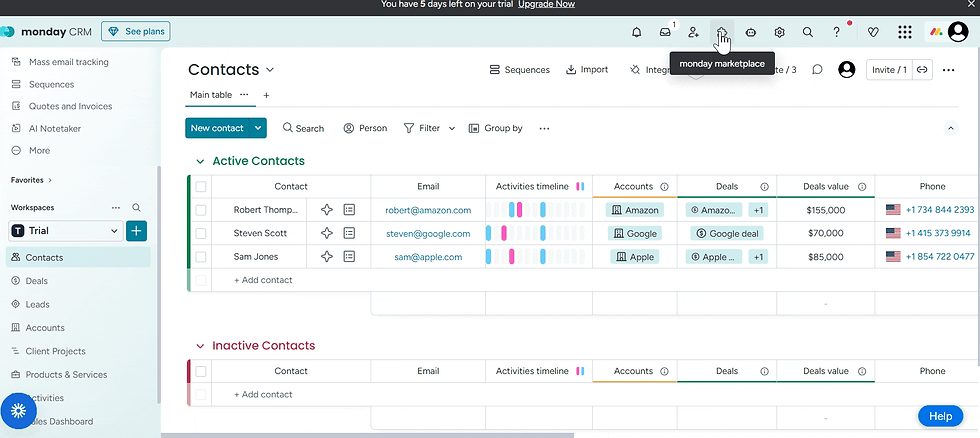Collapse the Active Contacts group
This screenshot has width=980, height=438.
[200, 161]
